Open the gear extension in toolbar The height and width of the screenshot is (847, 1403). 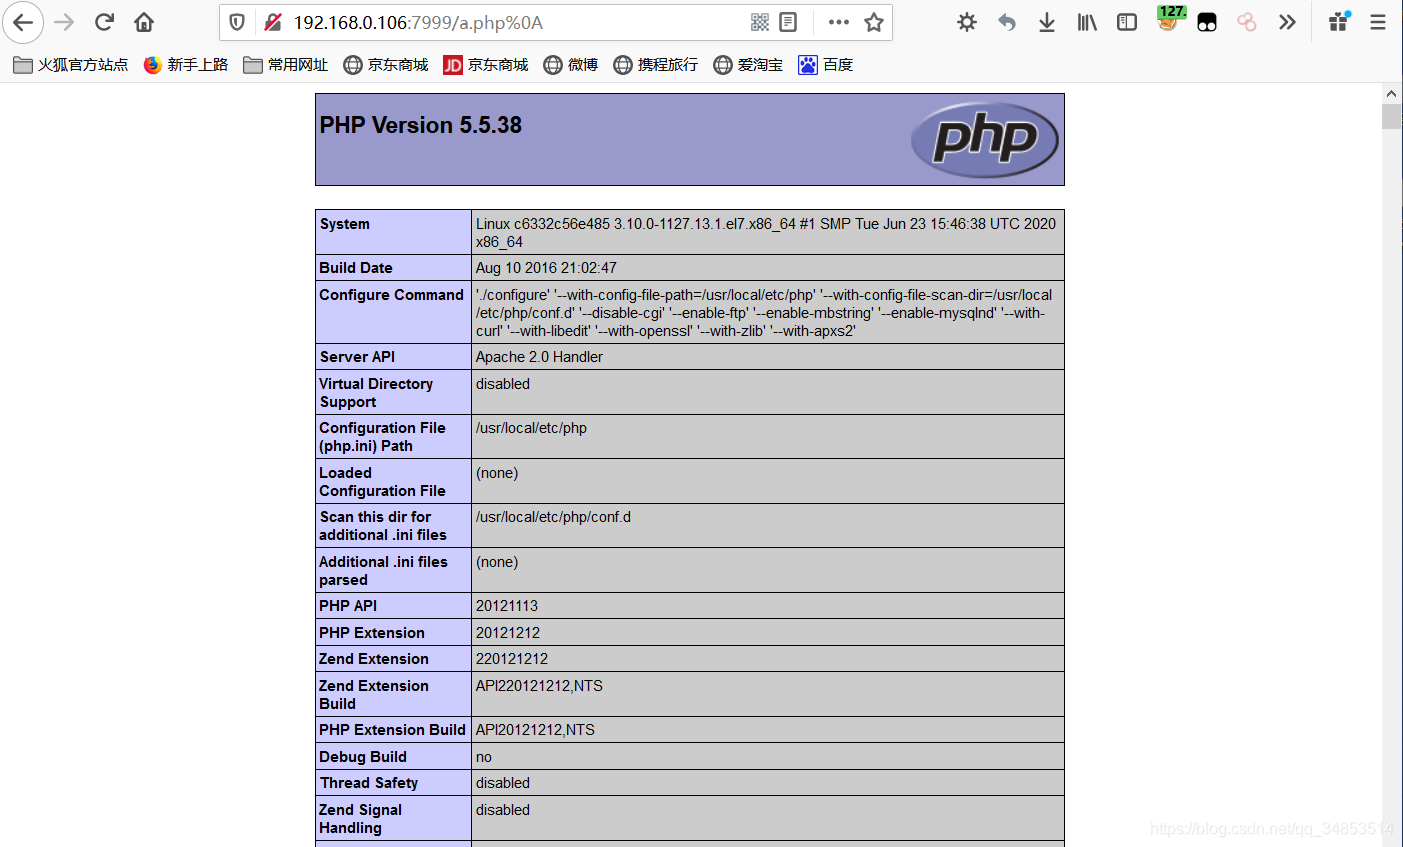click(x=967, y=22)
